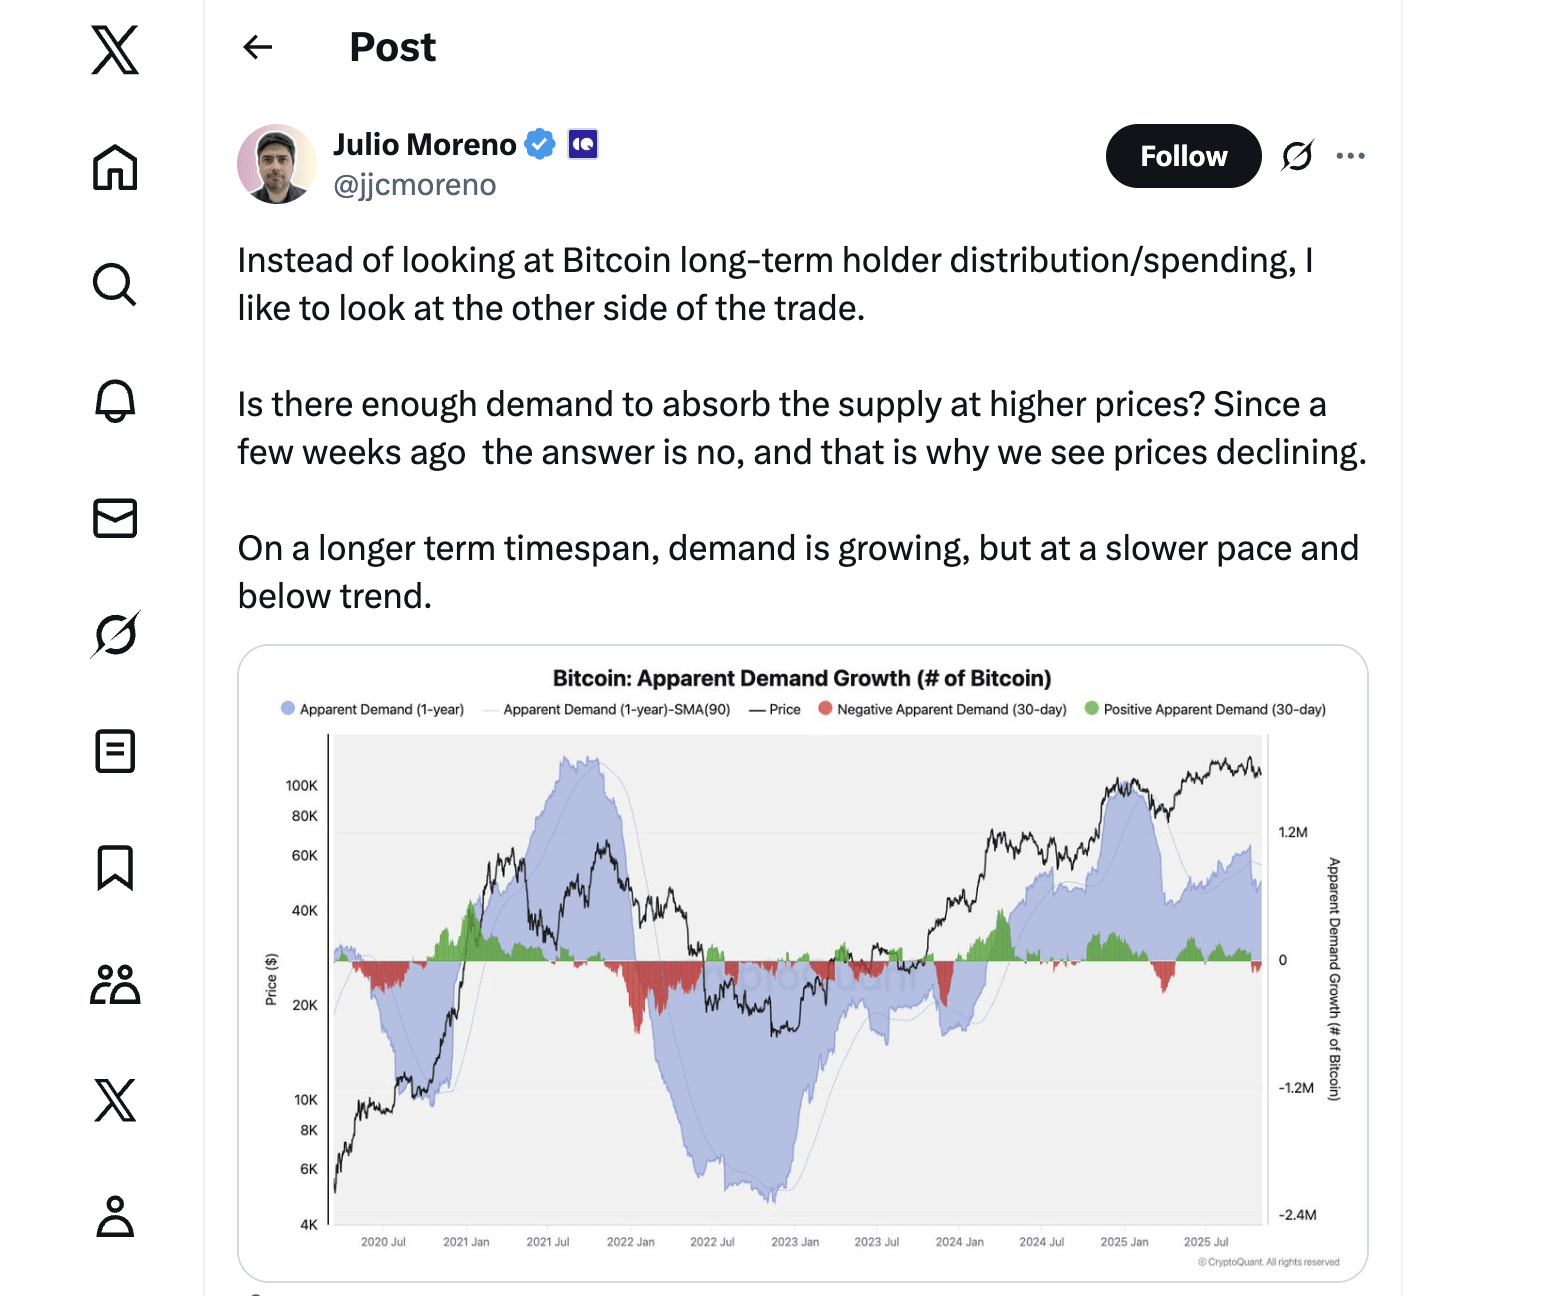This screenshot has height=1296, width=1556.
Task: Open Julio Moreno's profile picture
Action: click(277, 164)
